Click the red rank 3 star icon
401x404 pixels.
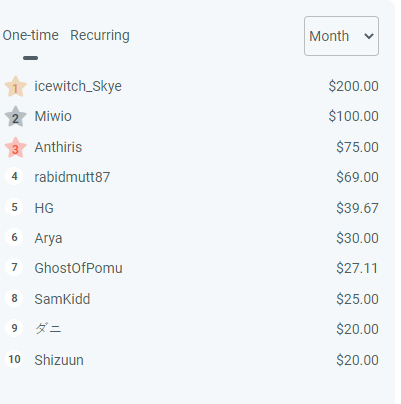[15, 147]
